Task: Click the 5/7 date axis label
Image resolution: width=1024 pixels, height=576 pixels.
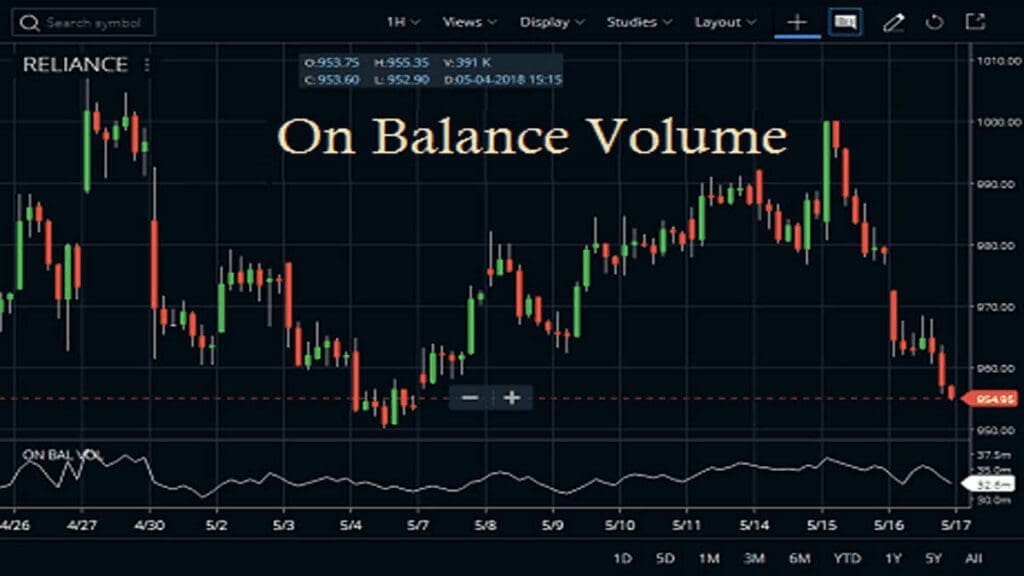Action: click(418, 525)
